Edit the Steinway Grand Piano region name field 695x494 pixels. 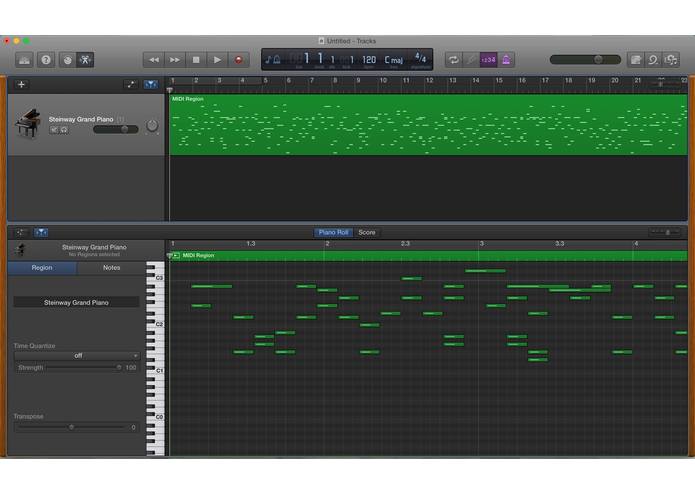[76, 302]
